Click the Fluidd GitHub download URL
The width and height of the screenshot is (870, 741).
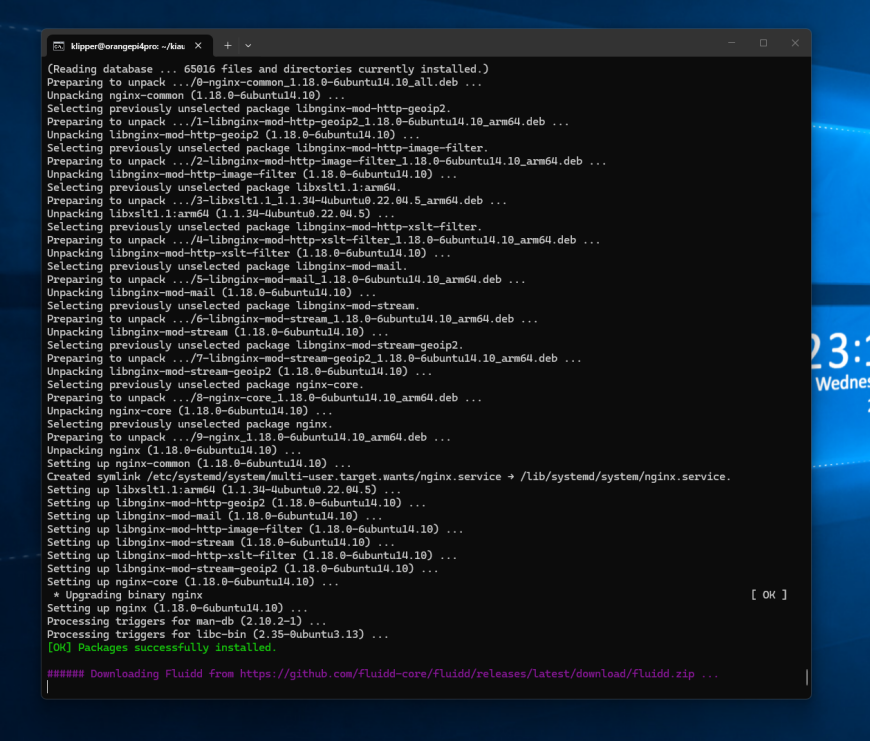(467, 674)
